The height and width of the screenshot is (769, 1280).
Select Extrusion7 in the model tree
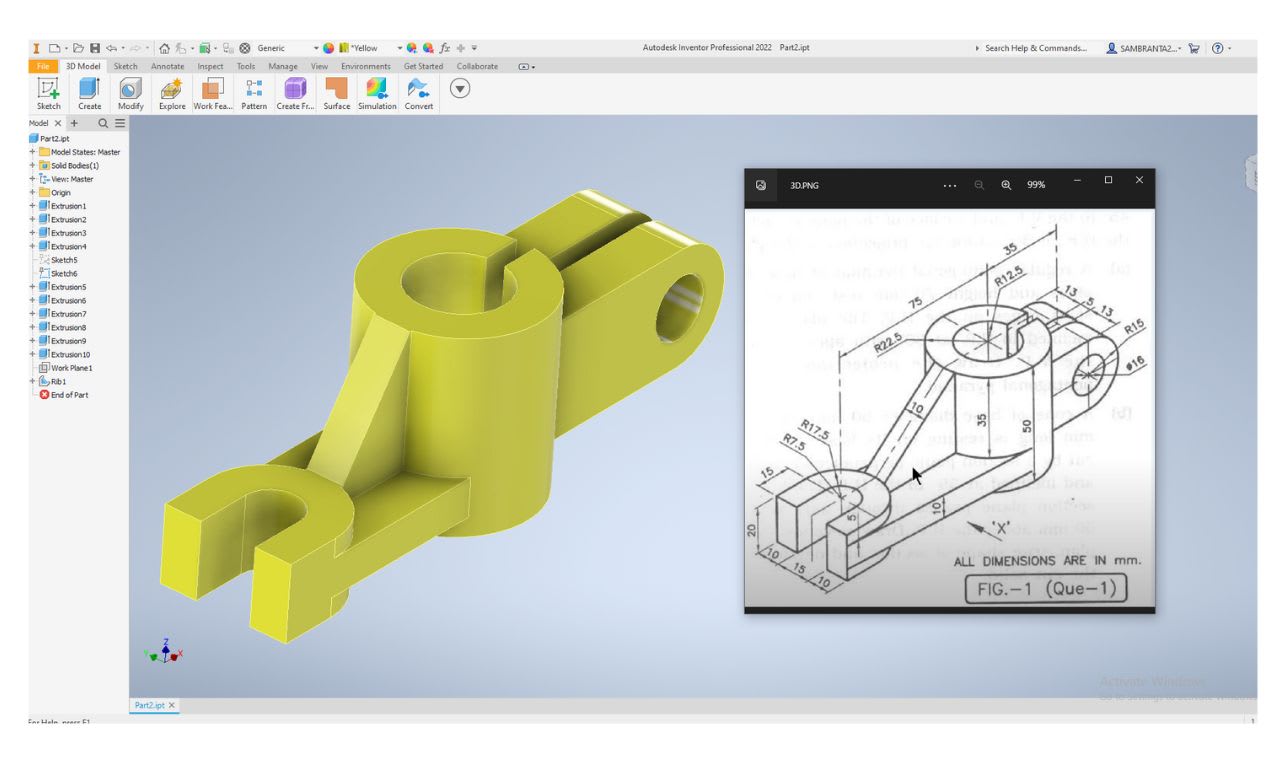(68, 314)
